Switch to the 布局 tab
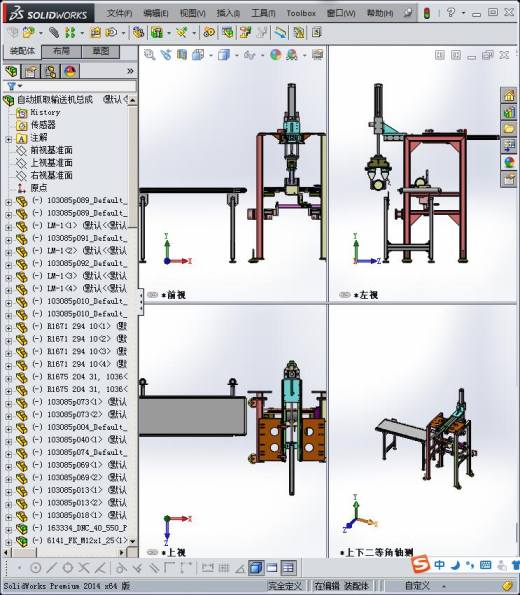520x595 pixels. [61, 51]
